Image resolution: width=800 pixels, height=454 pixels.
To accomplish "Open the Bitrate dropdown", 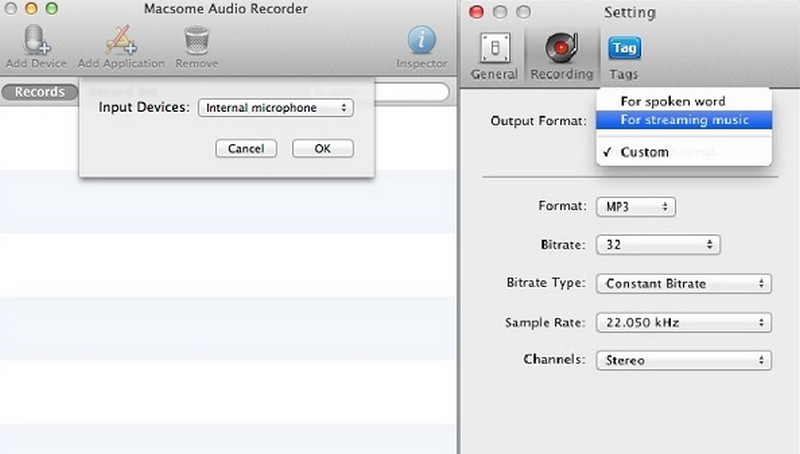I will [657, 244].
